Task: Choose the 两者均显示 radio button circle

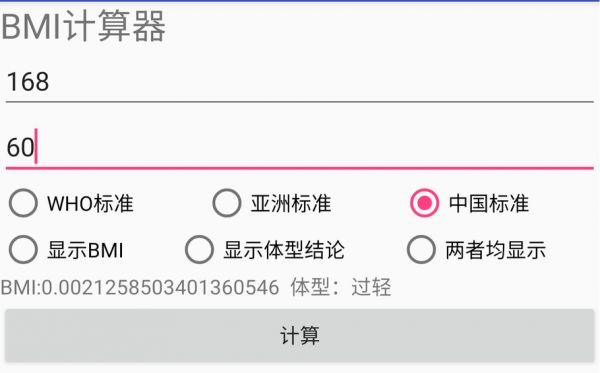Action: point(421,250)
